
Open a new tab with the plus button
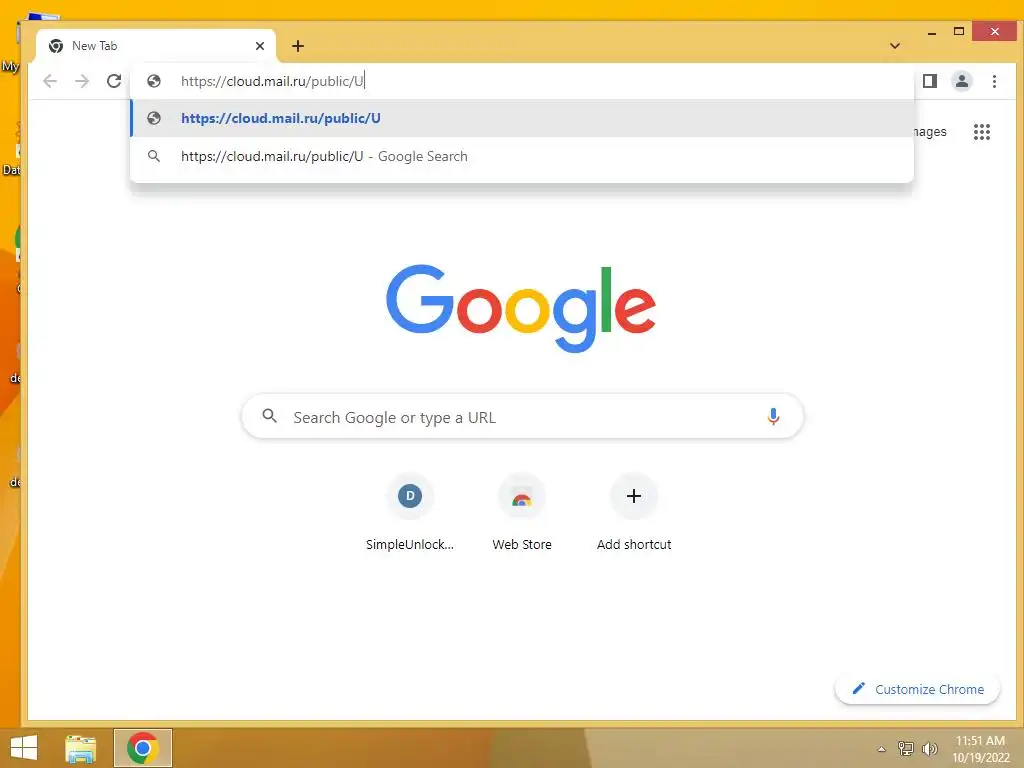(298, 46)
